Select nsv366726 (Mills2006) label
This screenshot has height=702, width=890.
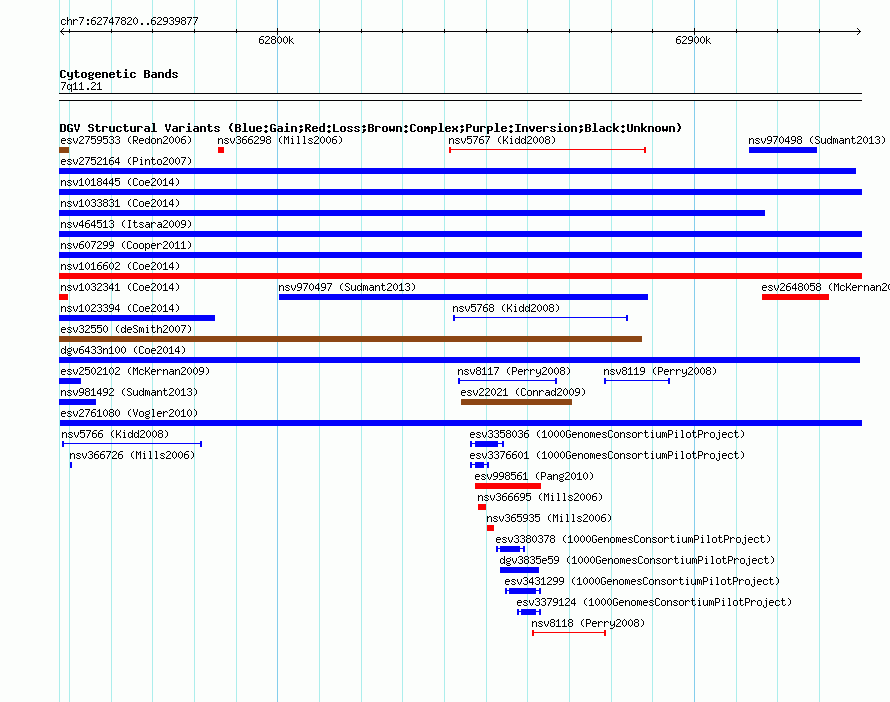pos(132,455)
